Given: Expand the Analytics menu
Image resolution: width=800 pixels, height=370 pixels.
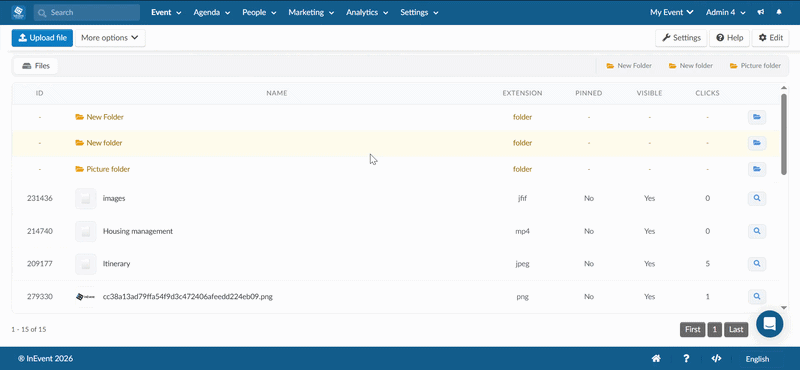Looking at the screenshot, I should pyautogui.click(x=367, y=12).
